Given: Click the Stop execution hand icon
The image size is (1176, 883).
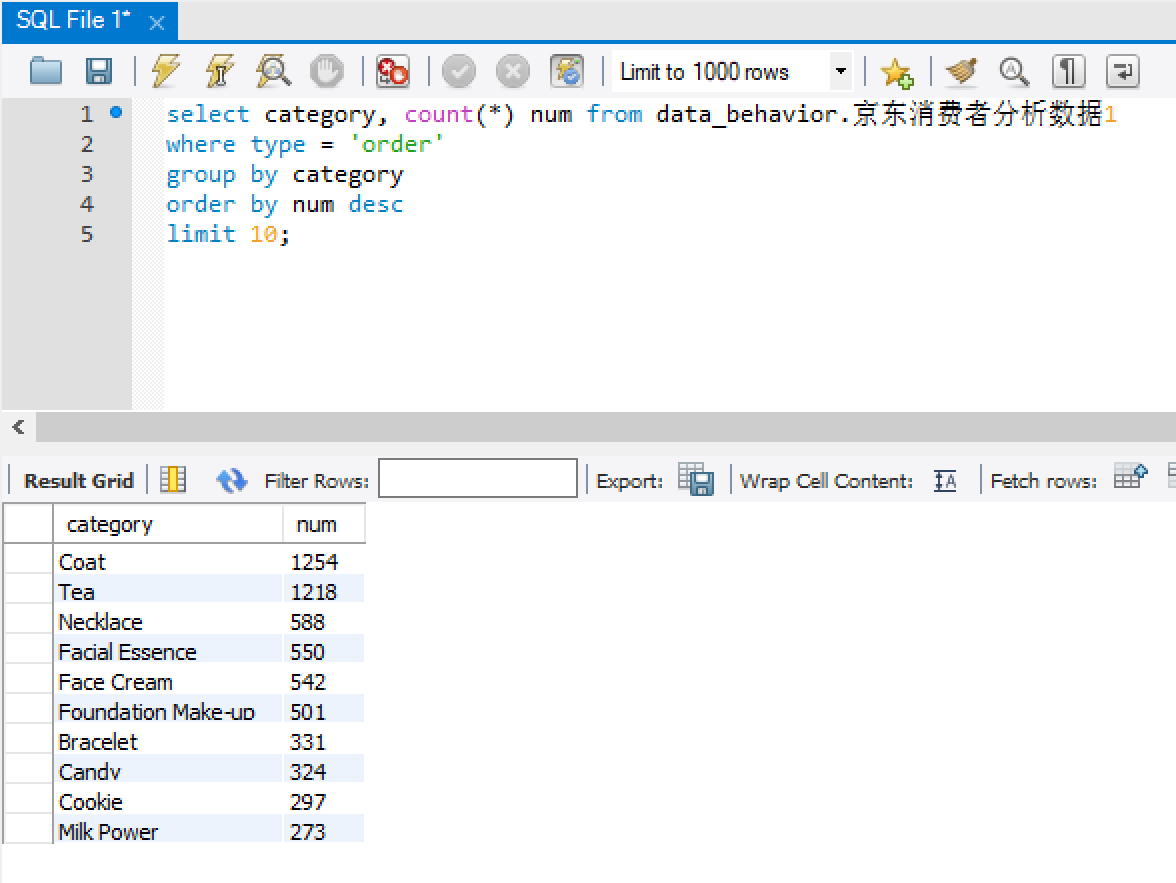Looking at the screenshot, I should [326, 71].
